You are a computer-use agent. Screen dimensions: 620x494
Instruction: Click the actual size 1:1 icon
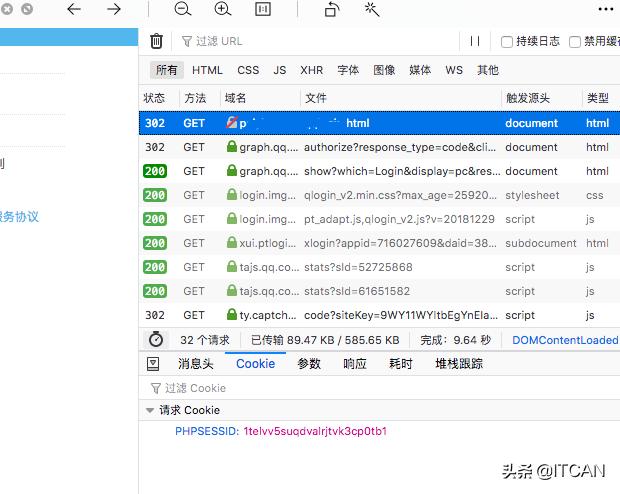click(x=263, y=9)
